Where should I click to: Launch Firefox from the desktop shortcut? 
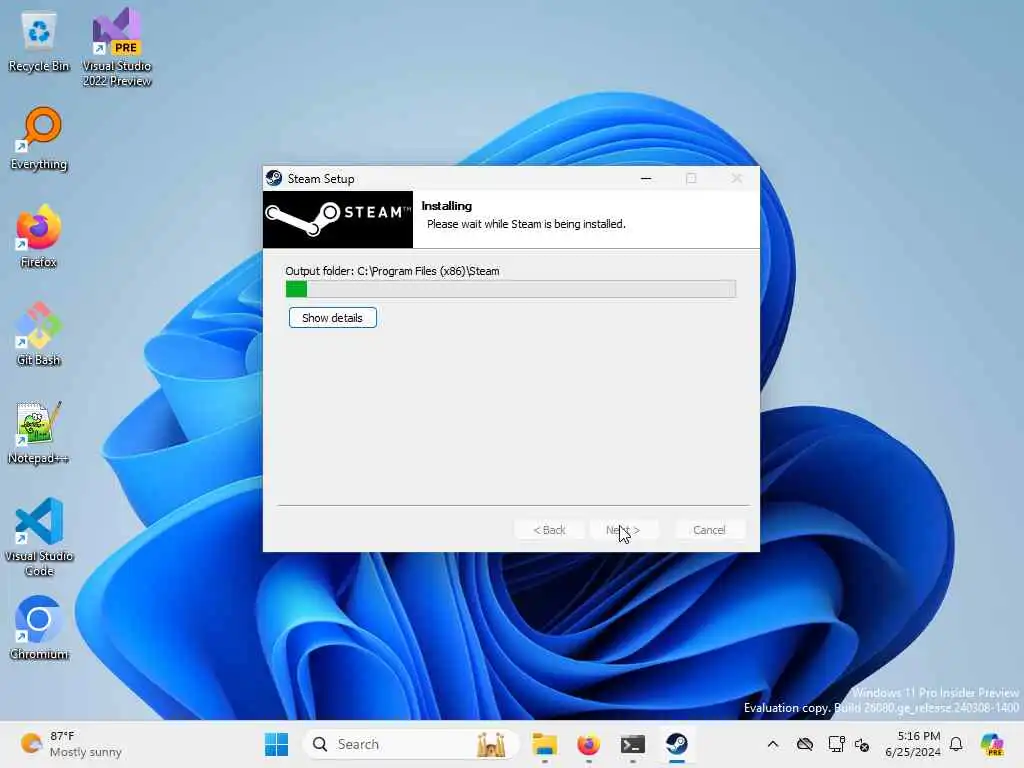click(39, 236)
